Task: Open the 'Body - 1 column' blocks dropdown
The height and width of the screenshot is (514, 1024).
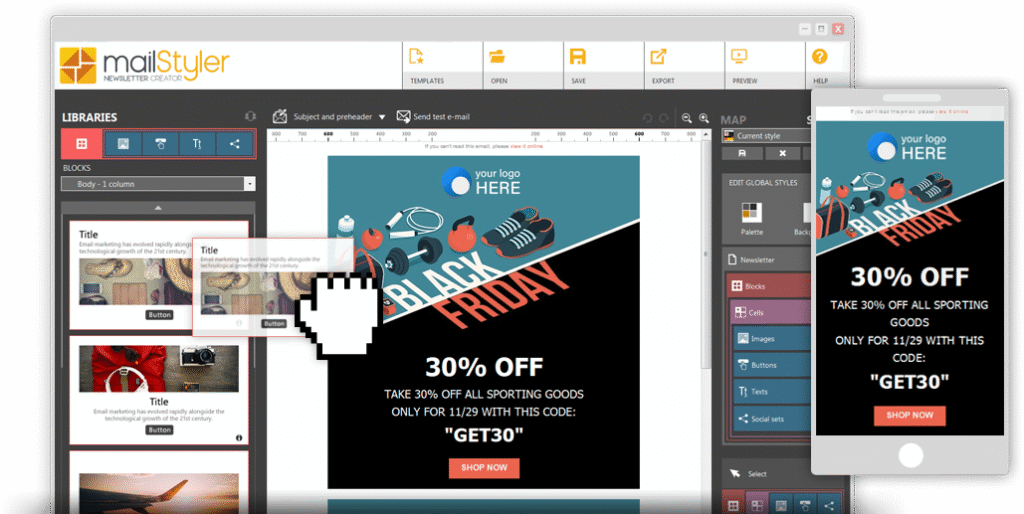Action: coord(158,184)
